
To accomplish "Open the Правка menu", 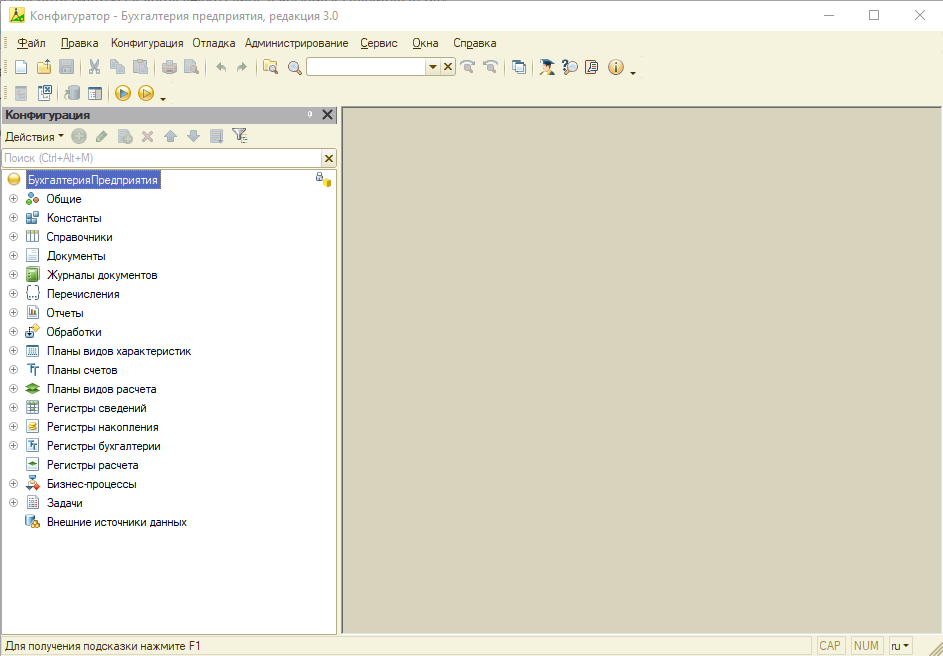I will click(79, 43).
